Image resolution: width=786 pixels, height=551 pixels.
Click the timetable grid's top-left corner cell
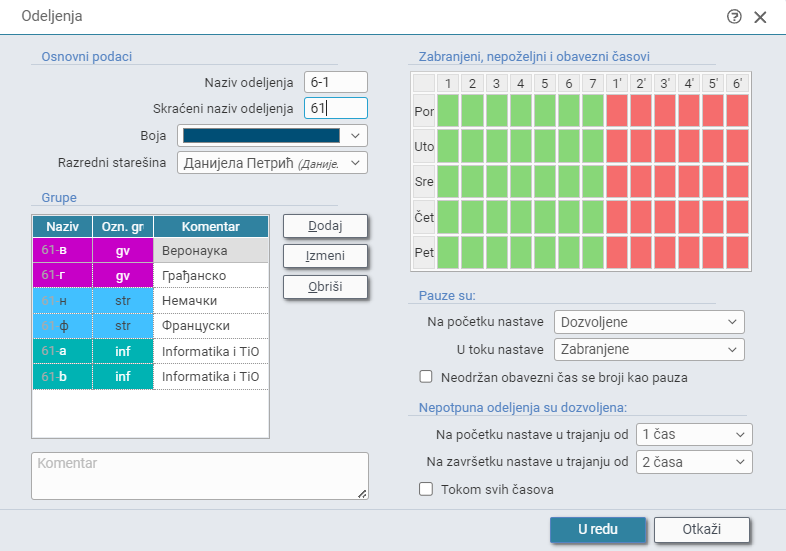(424, 83)
